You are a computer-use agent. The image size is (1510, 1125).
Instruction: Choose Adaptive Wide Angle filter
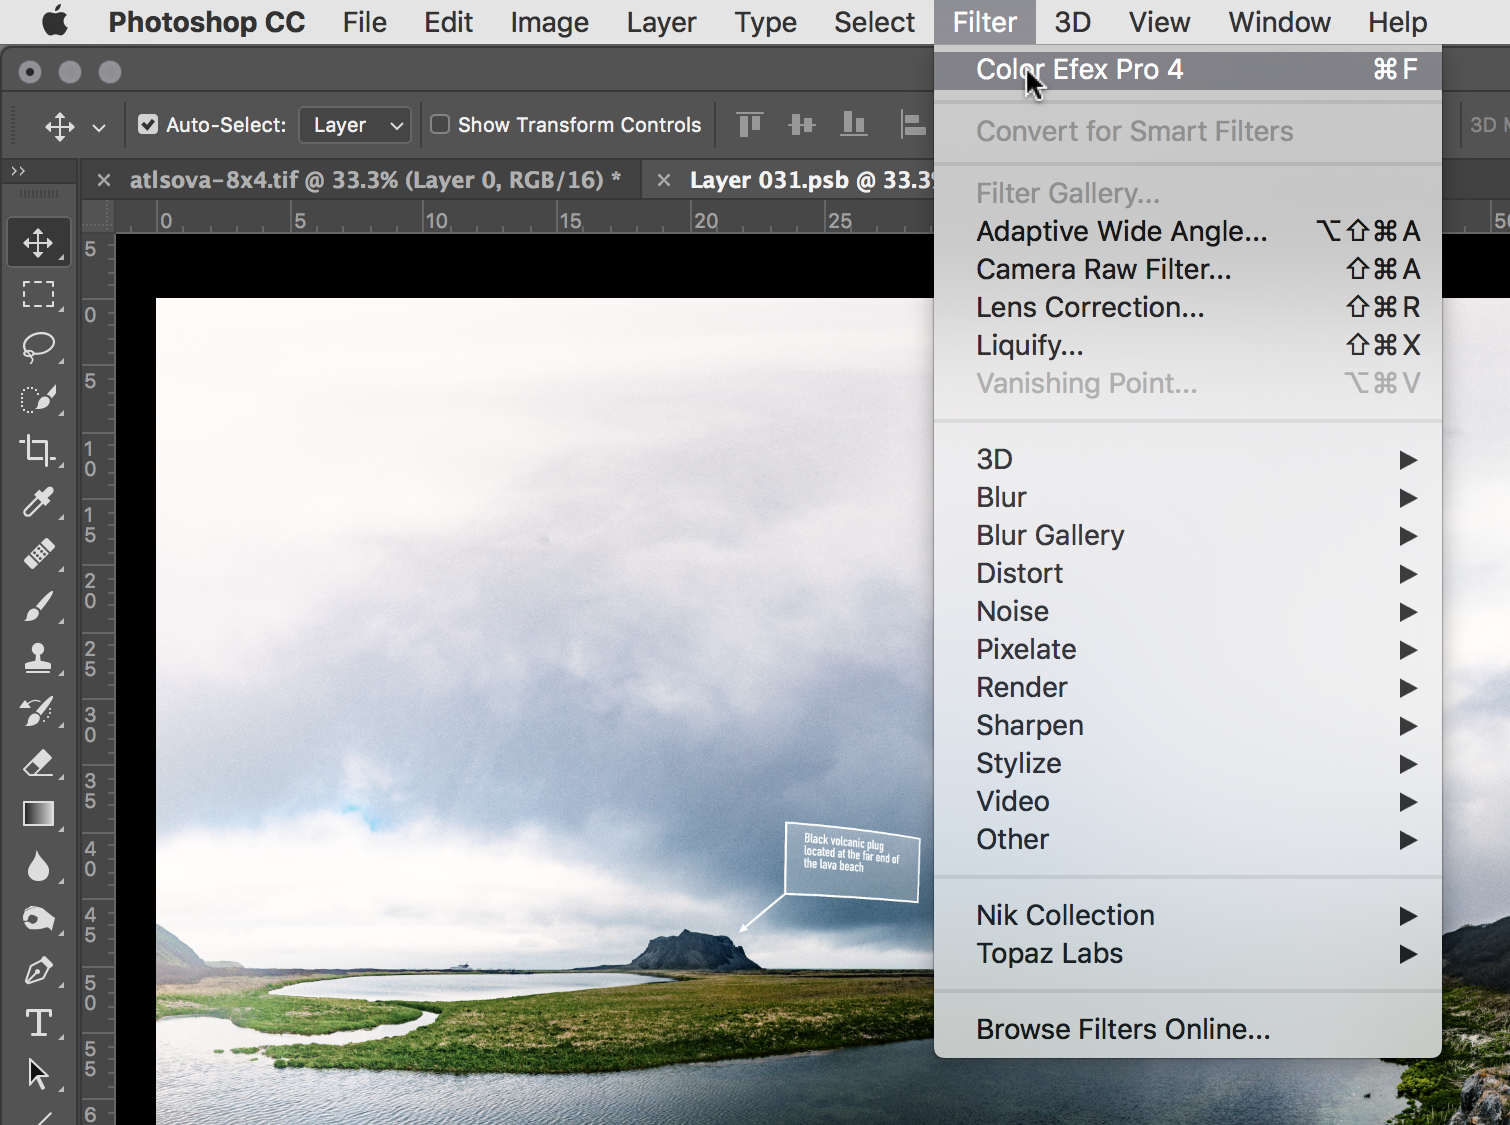coord(1188,231)
